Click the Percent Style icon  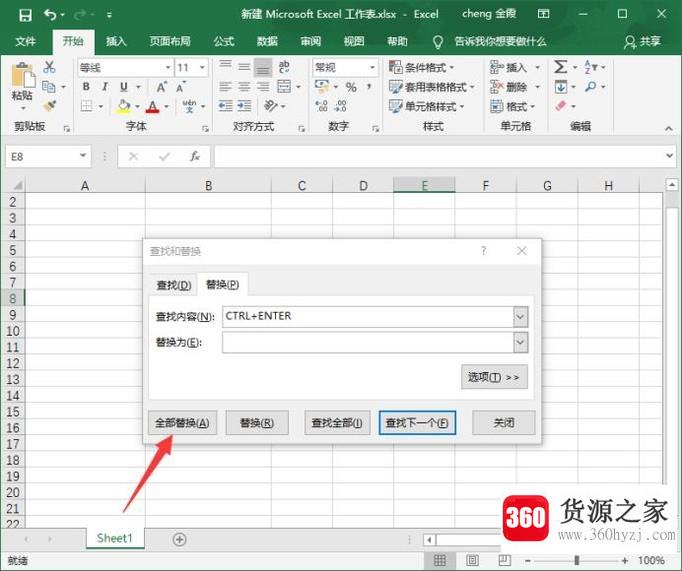pos(351,87)
